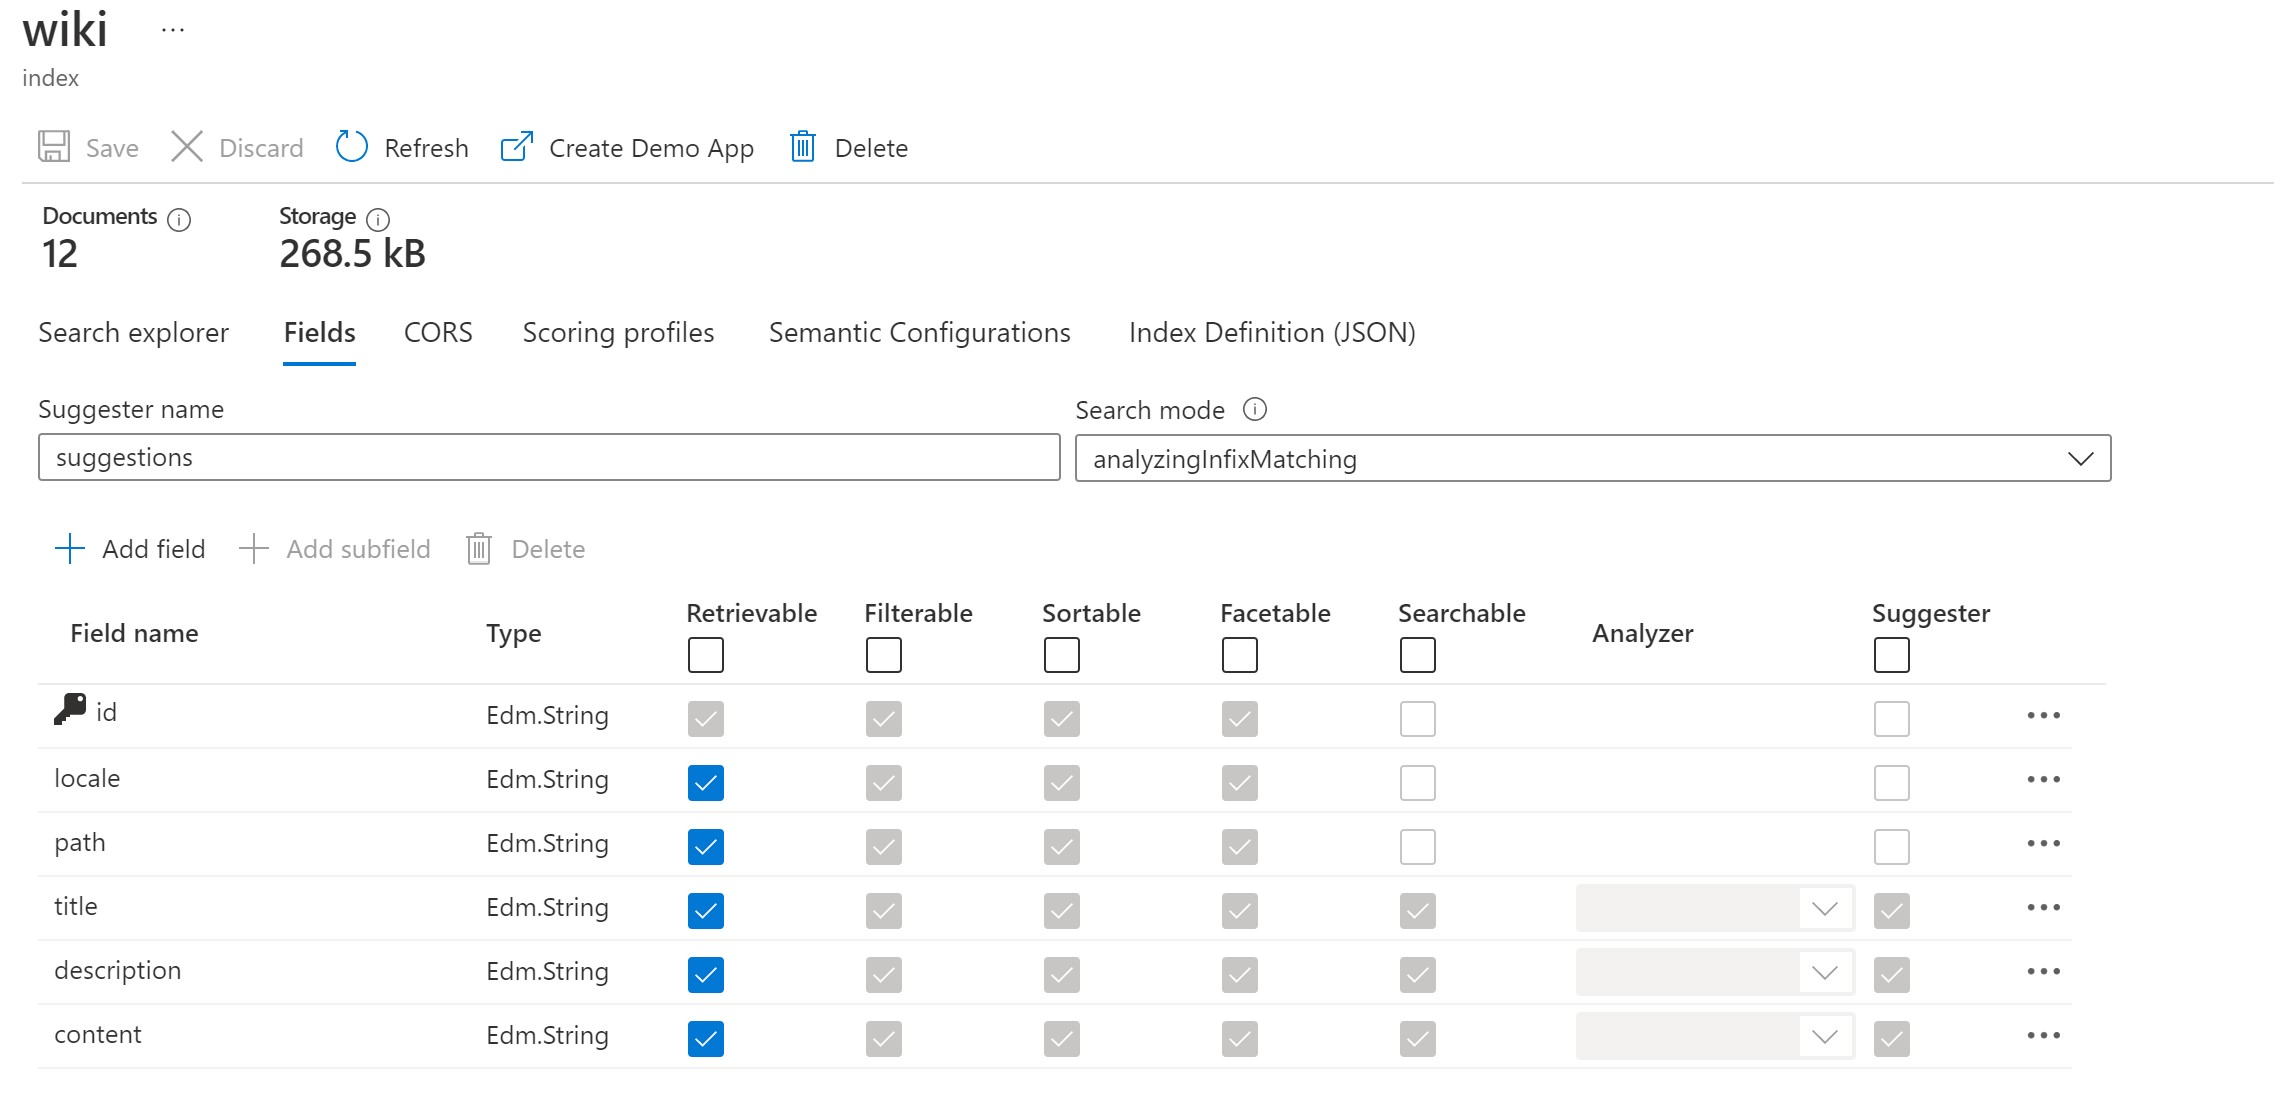Show Storage info tooltip icon
The width and height of the screenshot is (2274, 1120).
pyautogui.click(x=378, y=219)
